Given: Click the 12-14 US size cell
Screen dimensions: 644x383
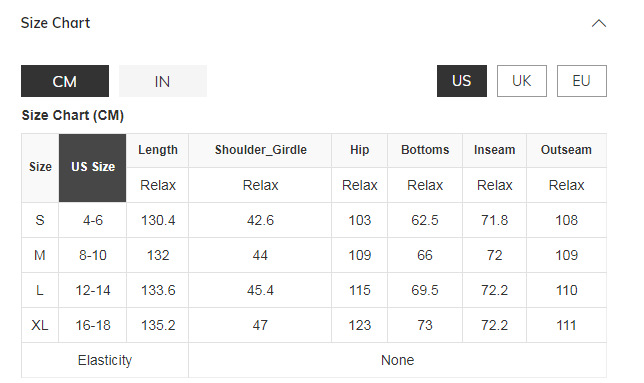Looking at the screenshot, I should (93, 290).
